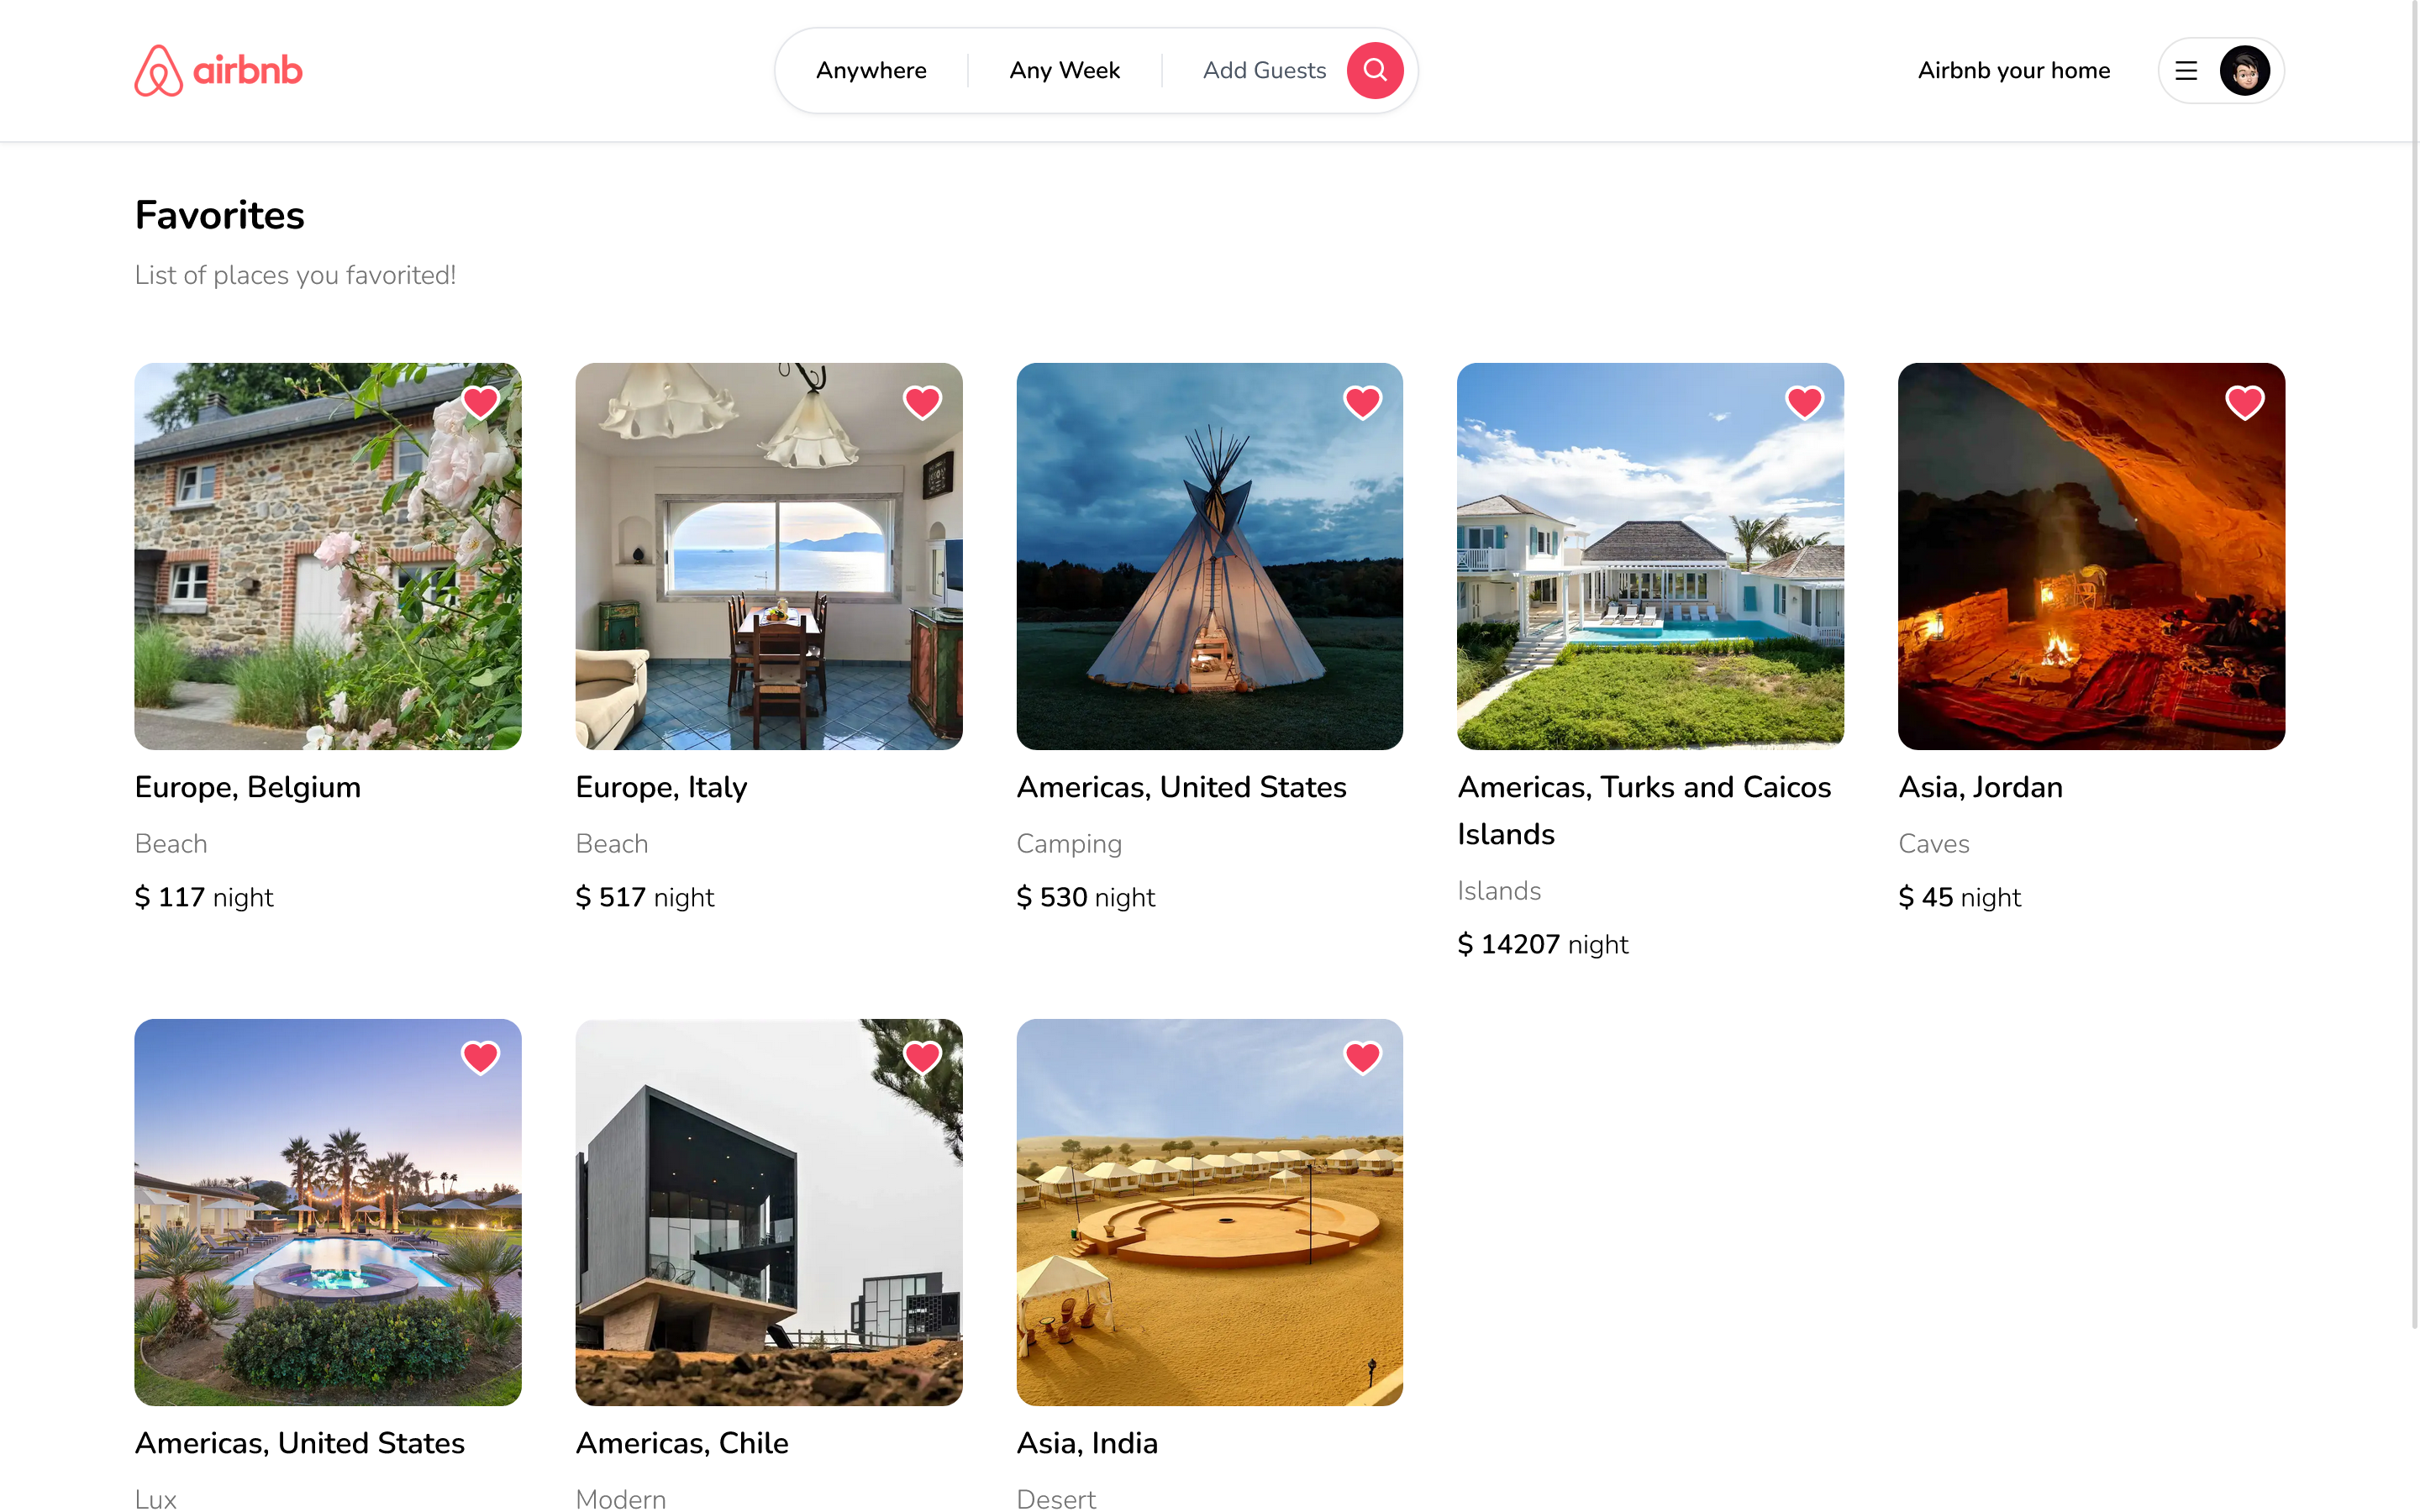Unfavorite the Europe, Belgium listing heart

(x=480, y=402)
